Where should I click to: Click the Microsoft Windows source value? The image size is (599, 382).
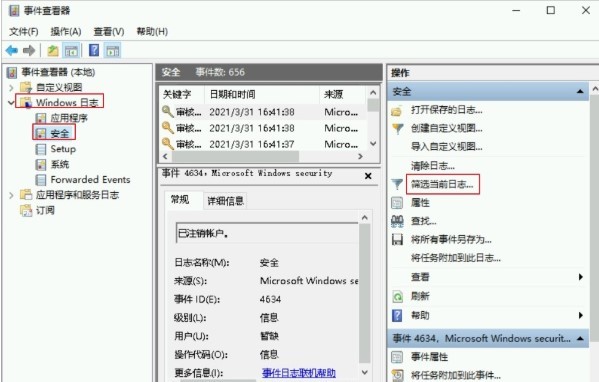point(309,281)
